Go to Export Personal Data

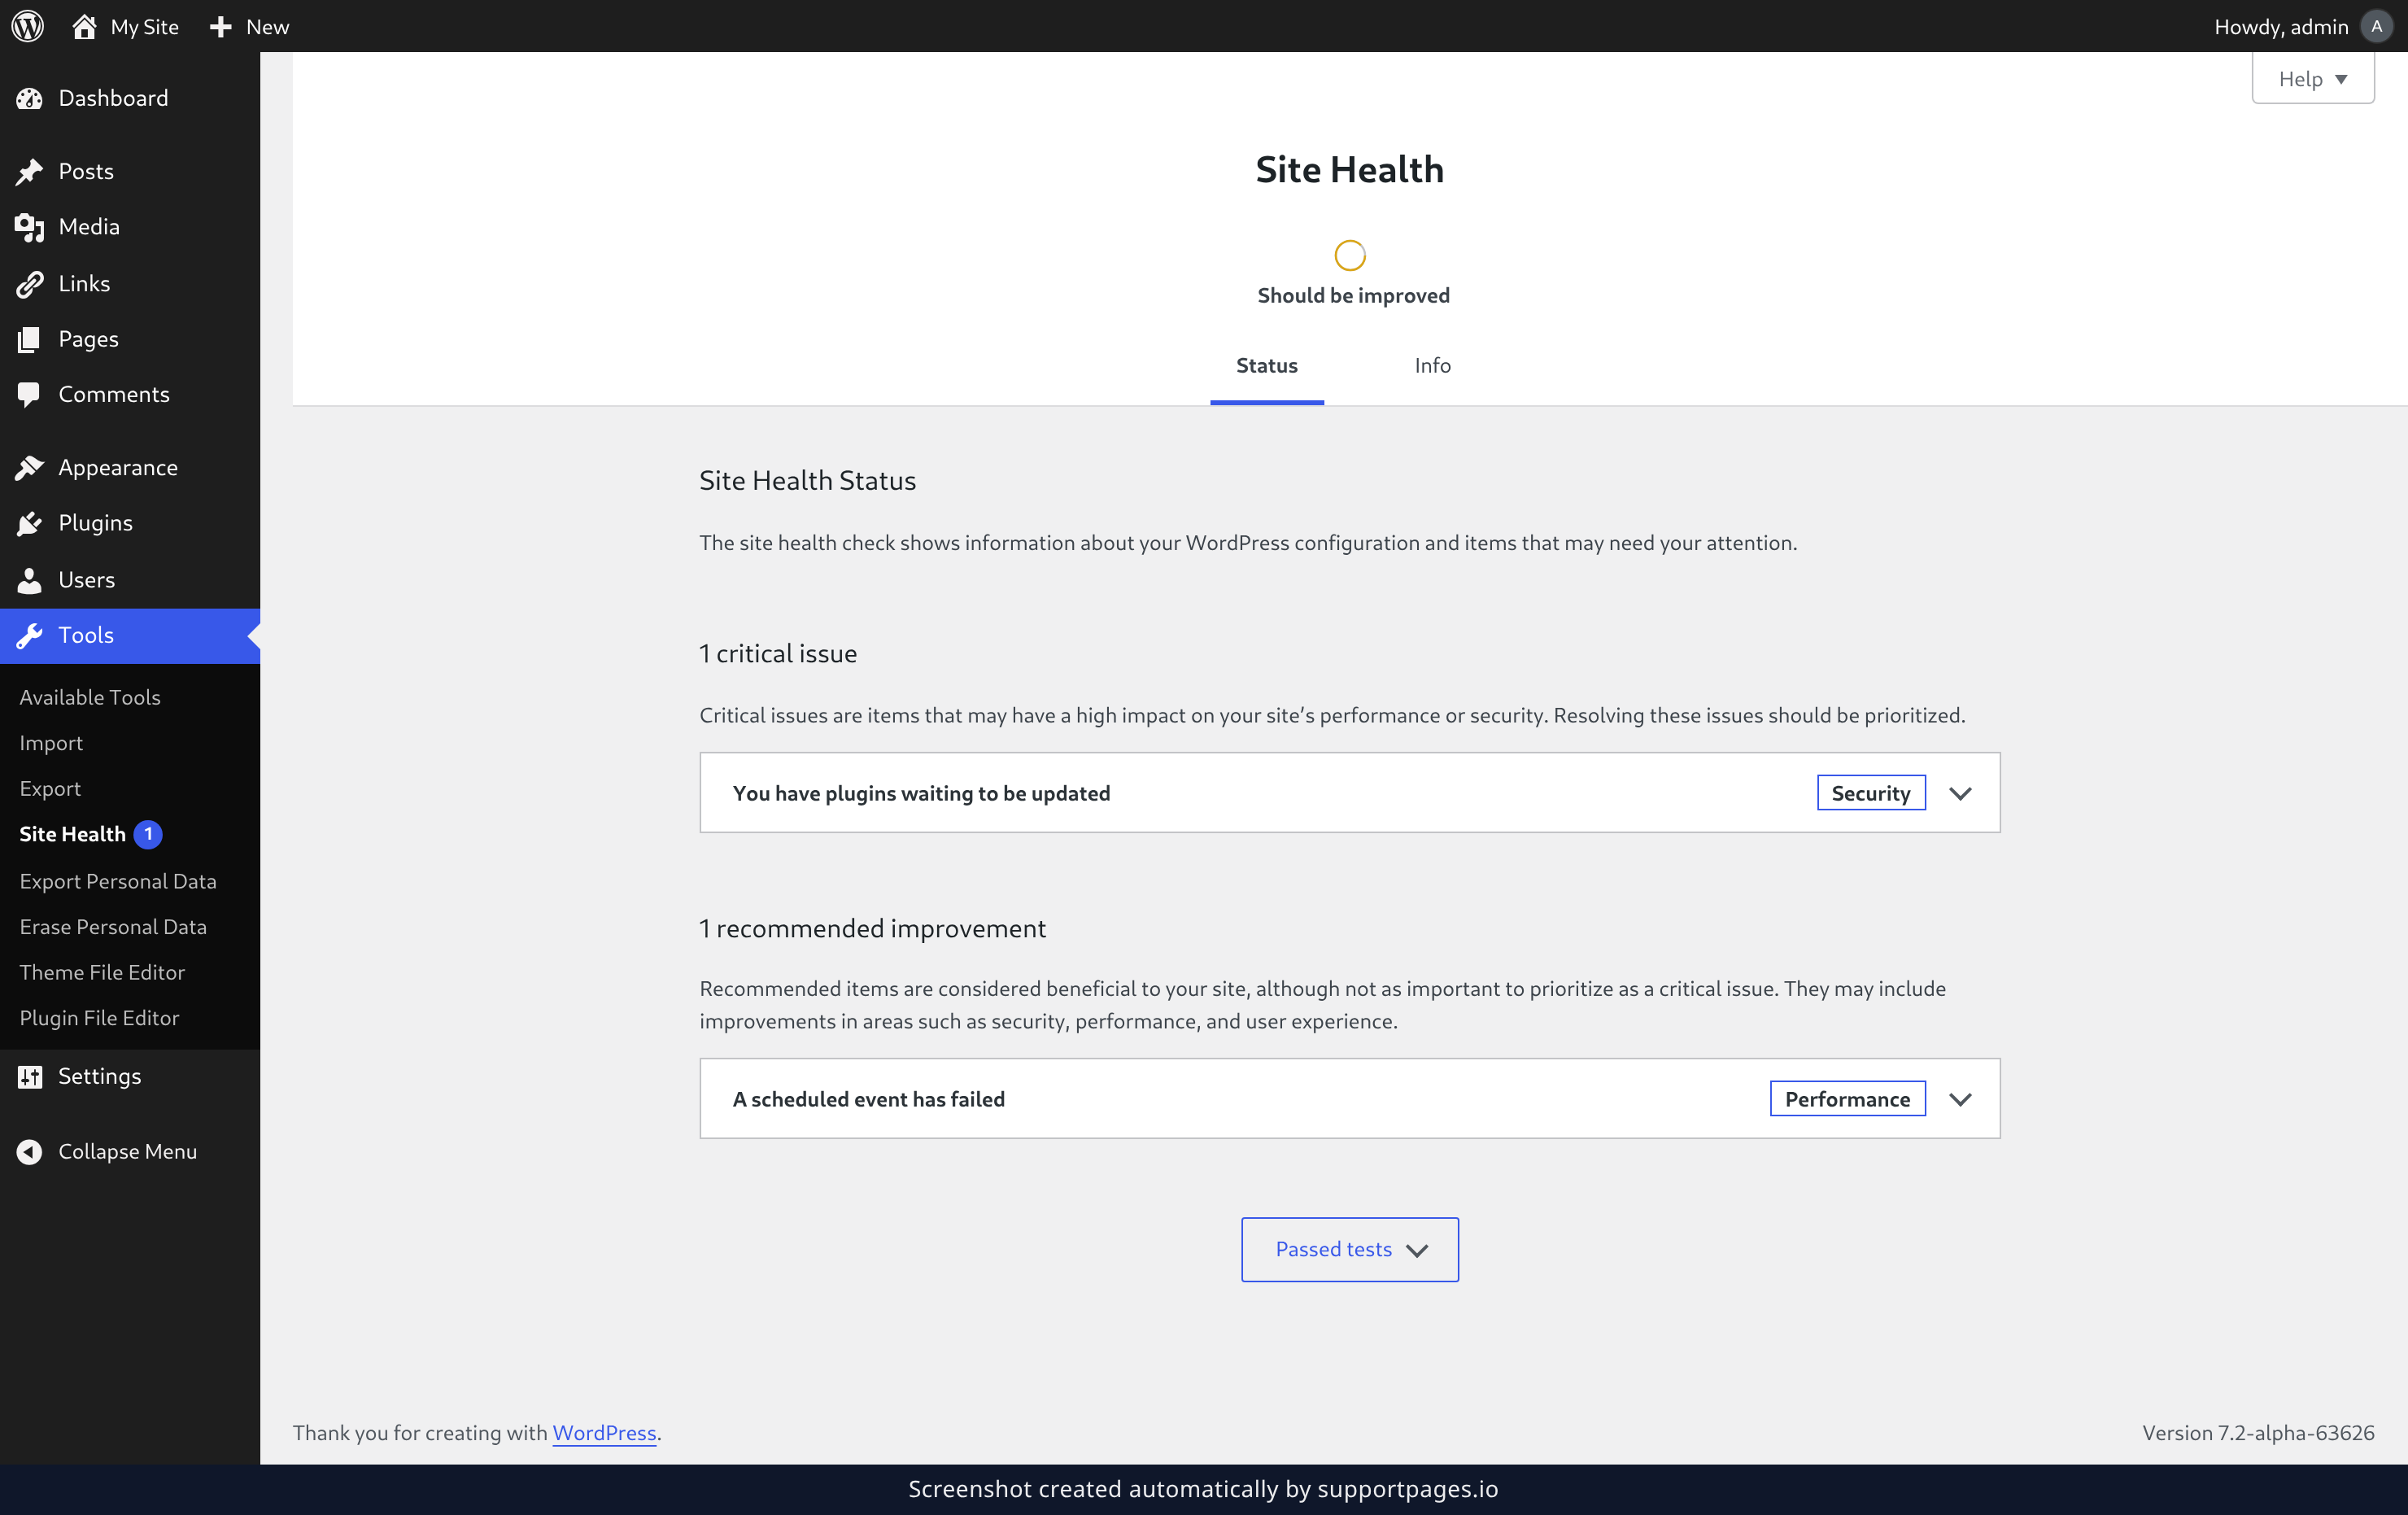click(x=118, y=881)
